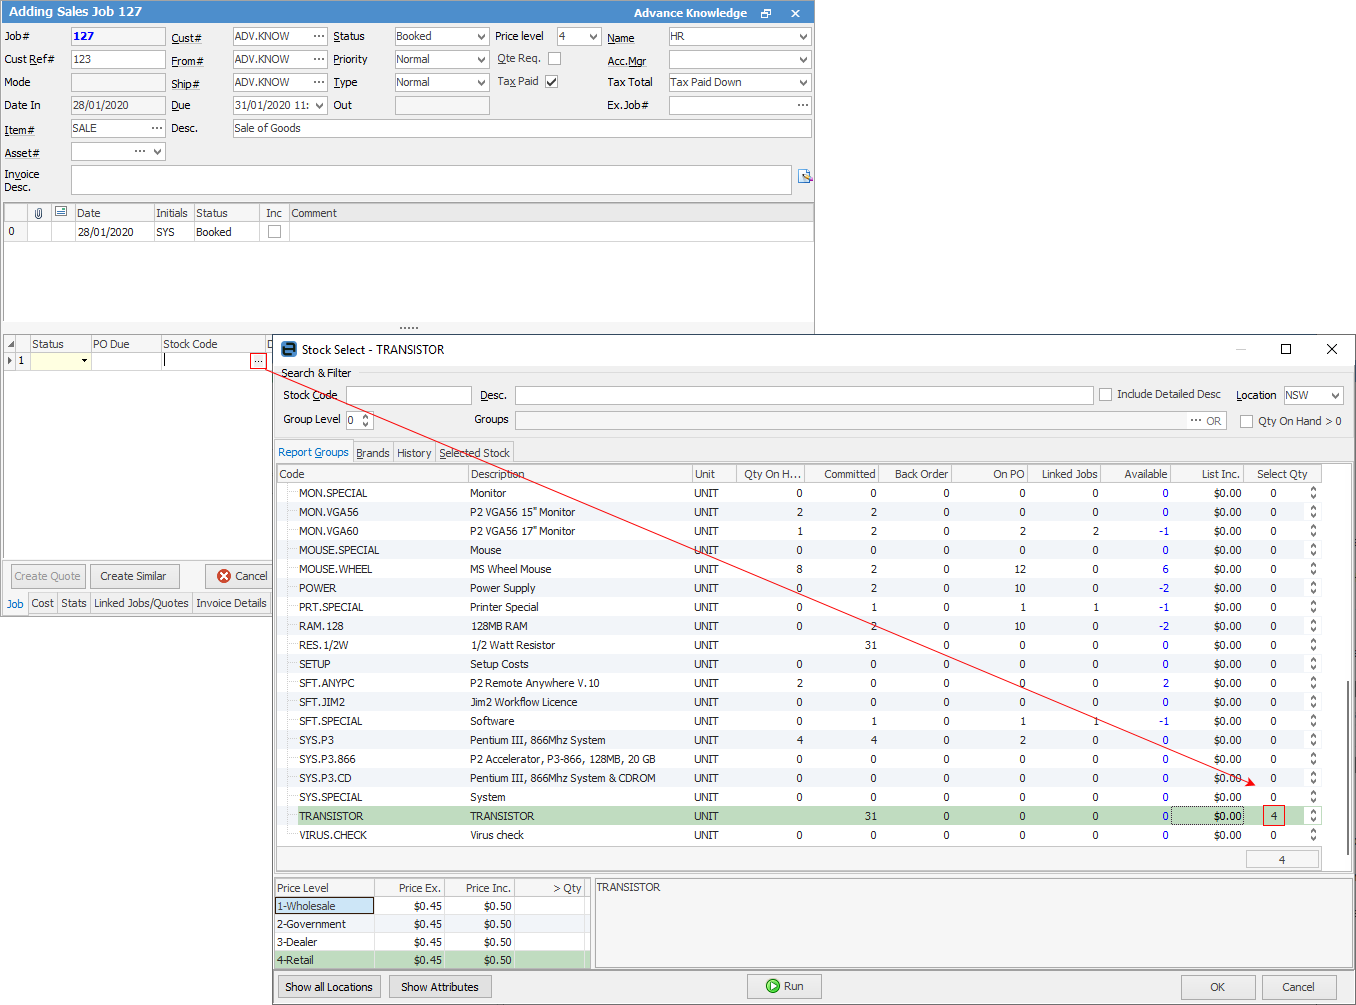
Task: Tick the Qty On Hand > 0 checkbox
Action: click(1246, 422)
